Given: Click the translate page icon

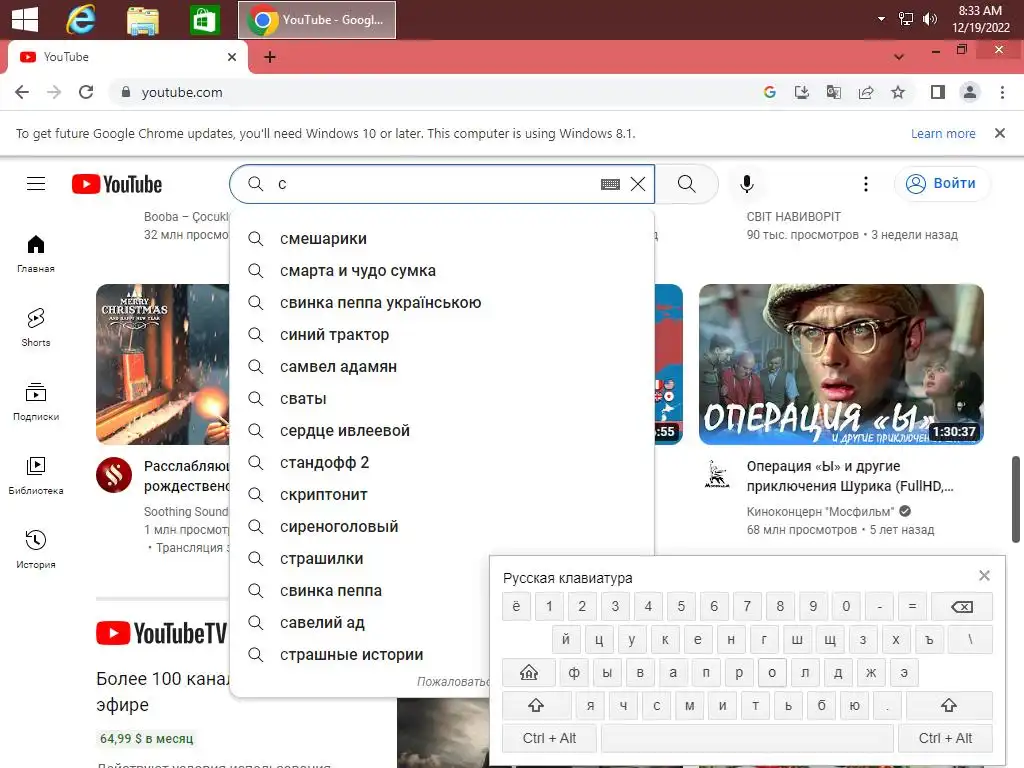Looking at the screenshot, I should [x=834, y=92].
